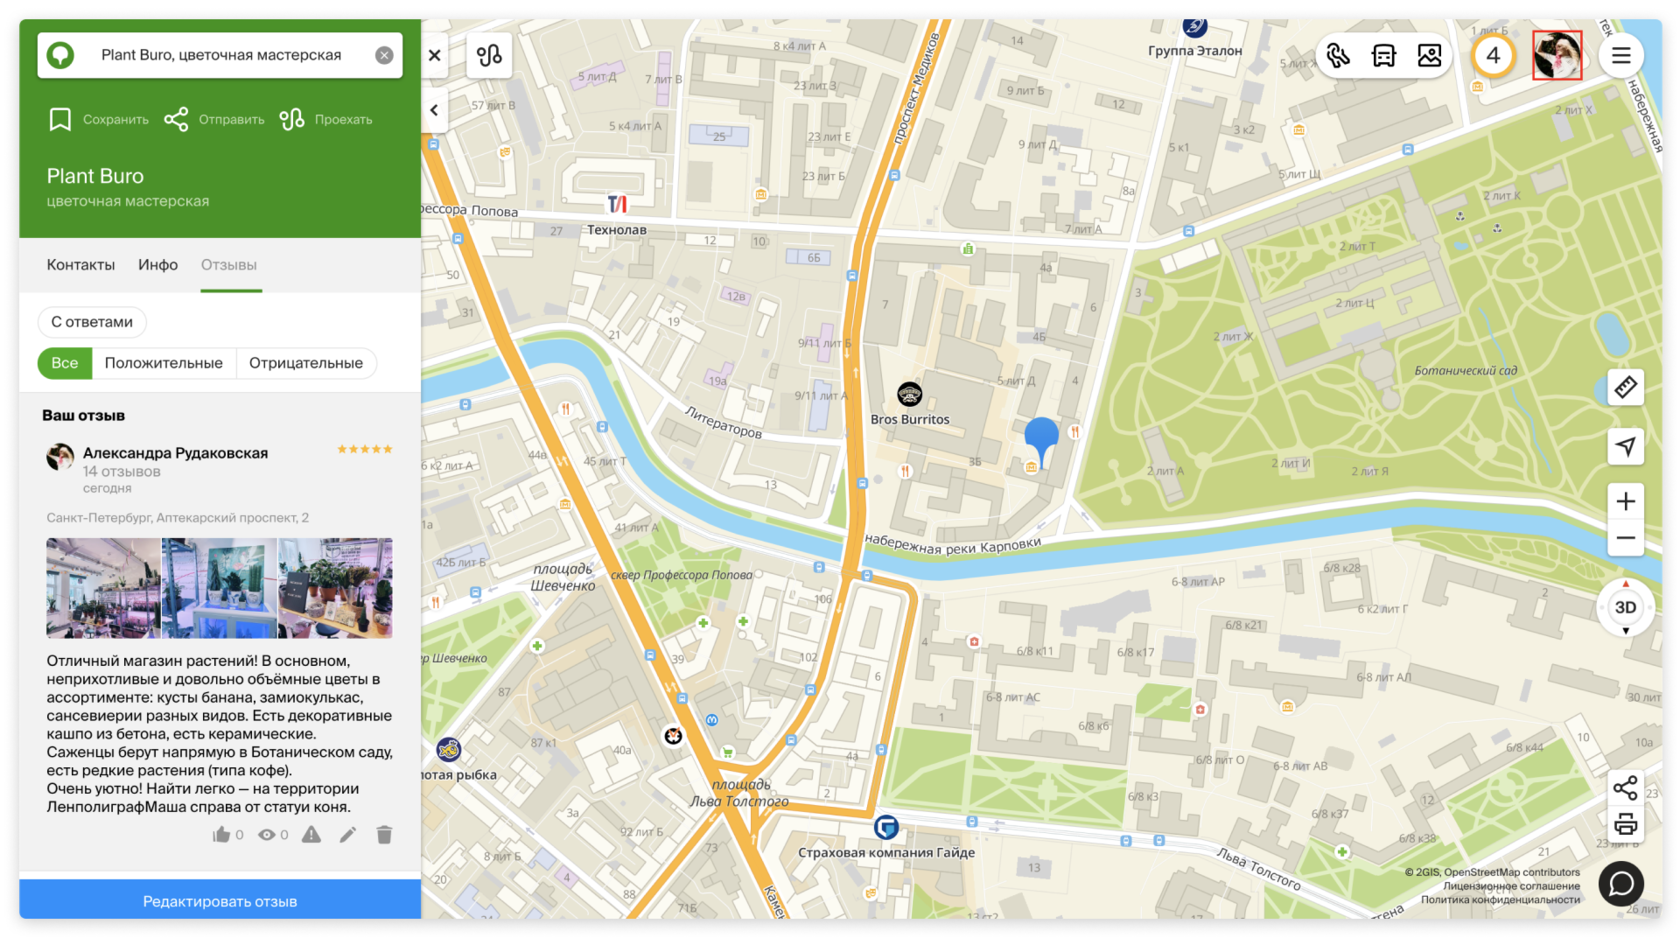Viewport: 1680px width, 938px height.
Task: Click the Редактировать отзыв button
Action: coord(220,900)
